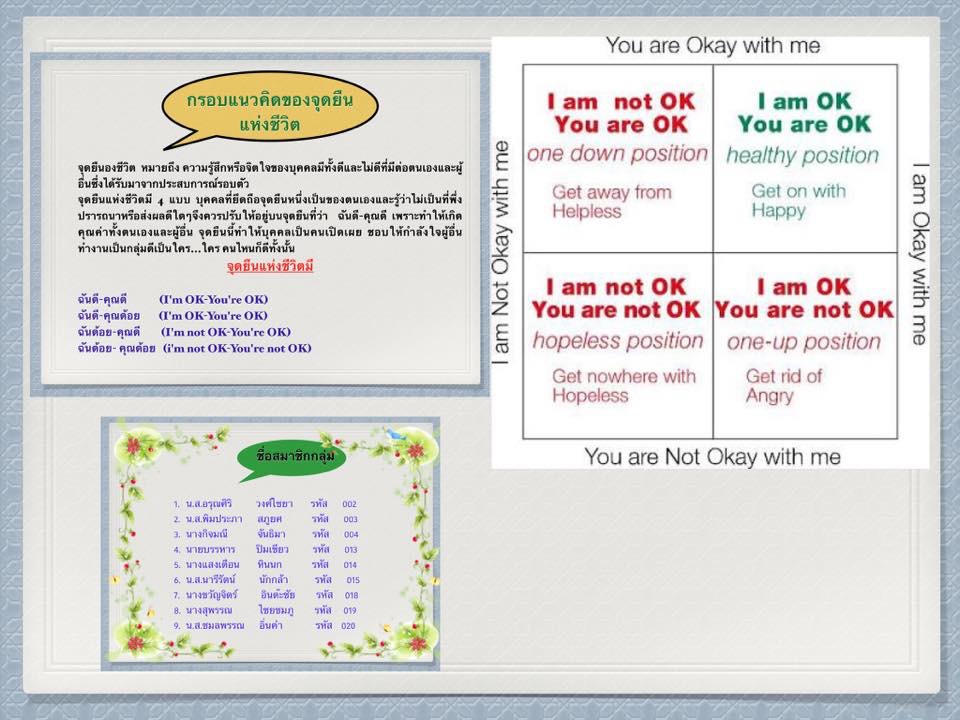960x720 pixels.
Task: Select the vertical "I am Okay with me" label
Action: (920, 254)
